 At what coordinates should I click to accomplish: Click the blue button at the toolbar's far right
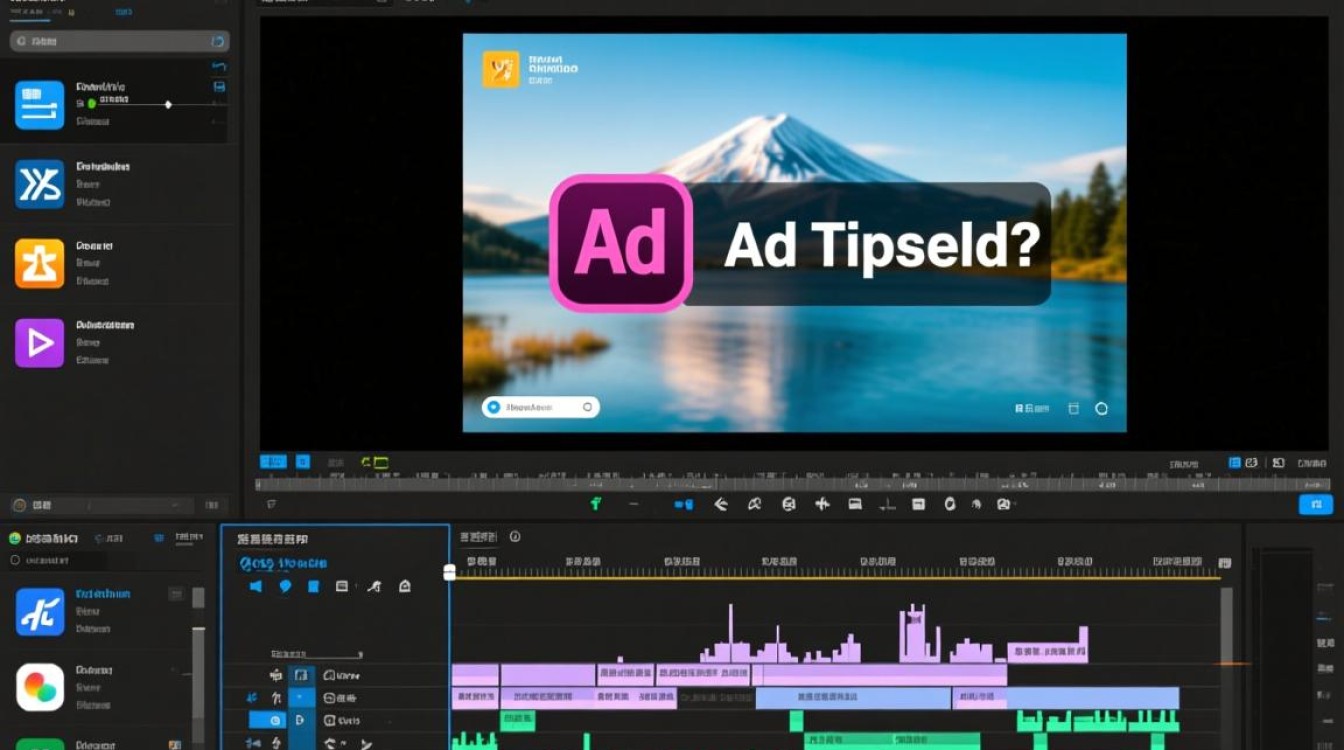[x=1315, y=505]
